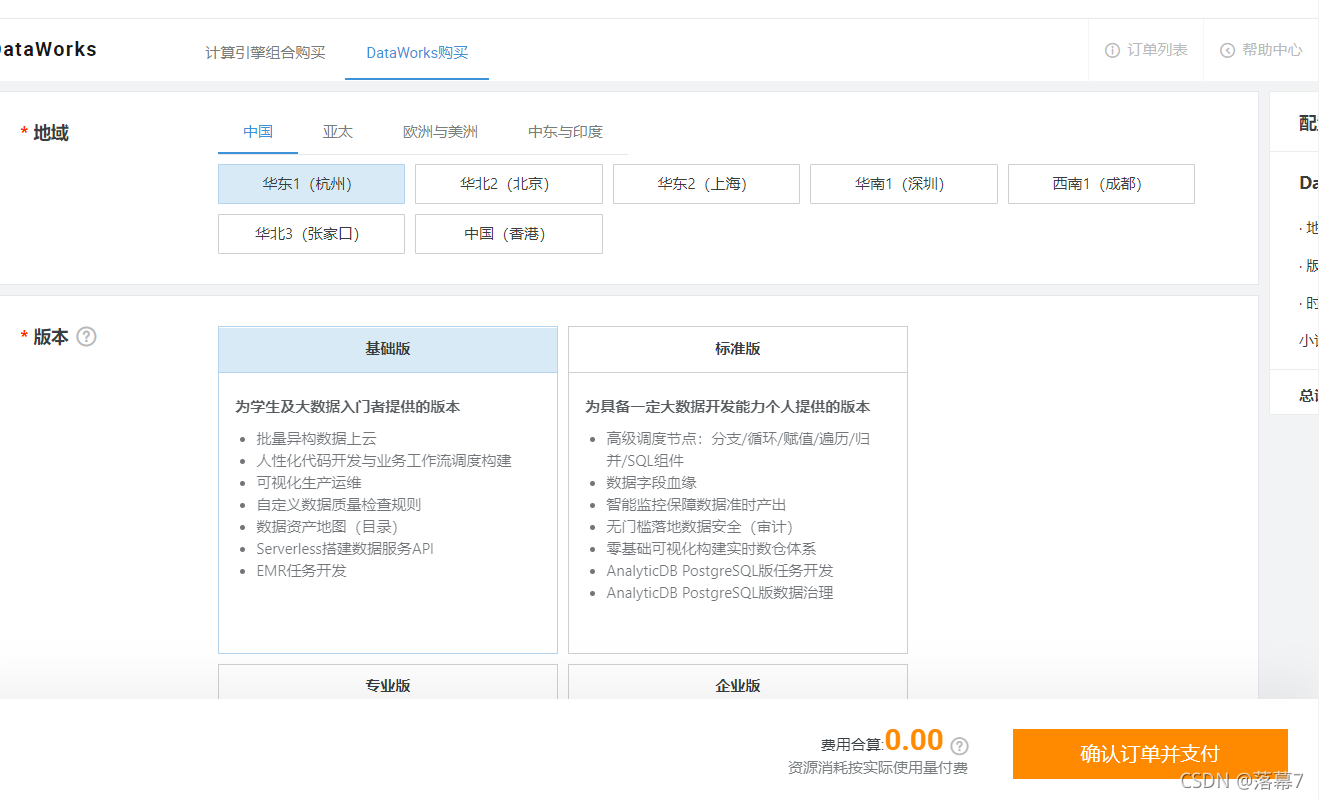Click the question mark next to 费用合算
Screen dimensions: 1319x799
[x=959, y=745]
